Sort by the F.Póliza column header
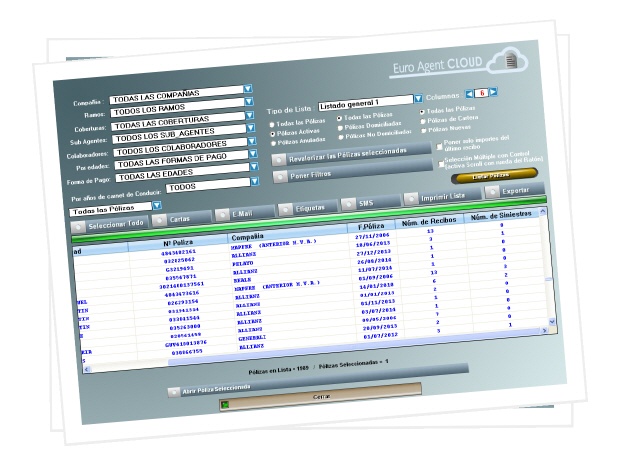 (x=371, y=226)
